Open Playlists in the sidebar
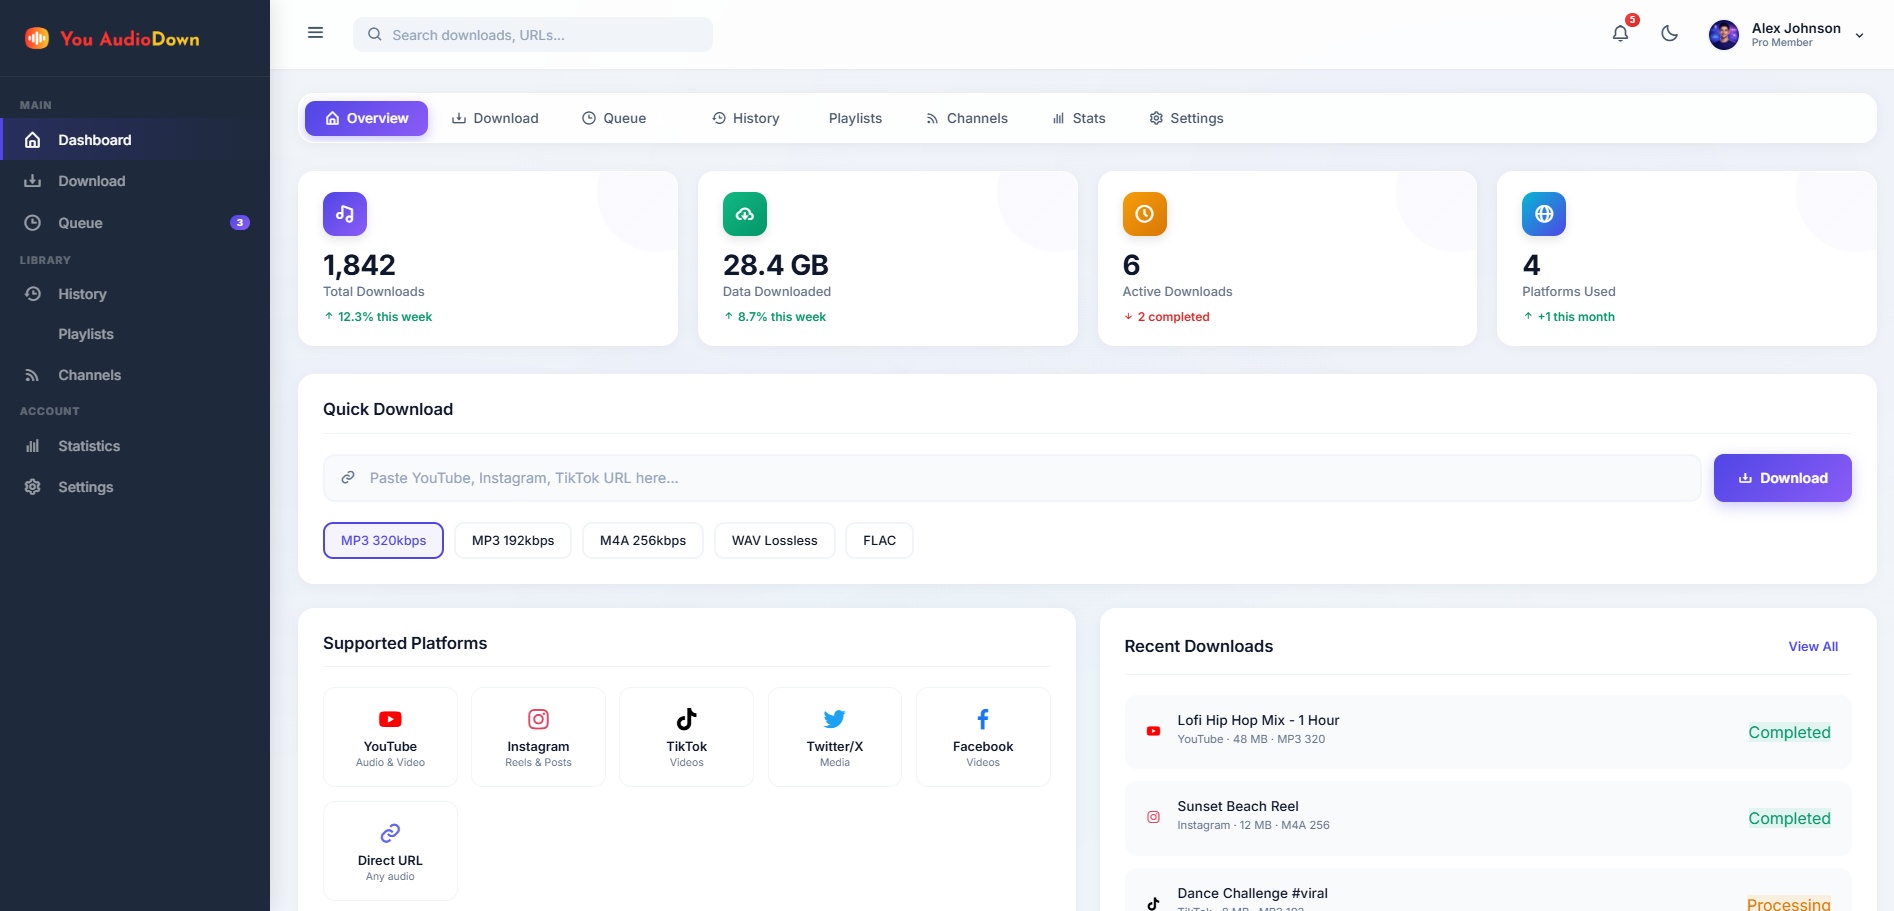1894x911 pixels. coord(135,334)
